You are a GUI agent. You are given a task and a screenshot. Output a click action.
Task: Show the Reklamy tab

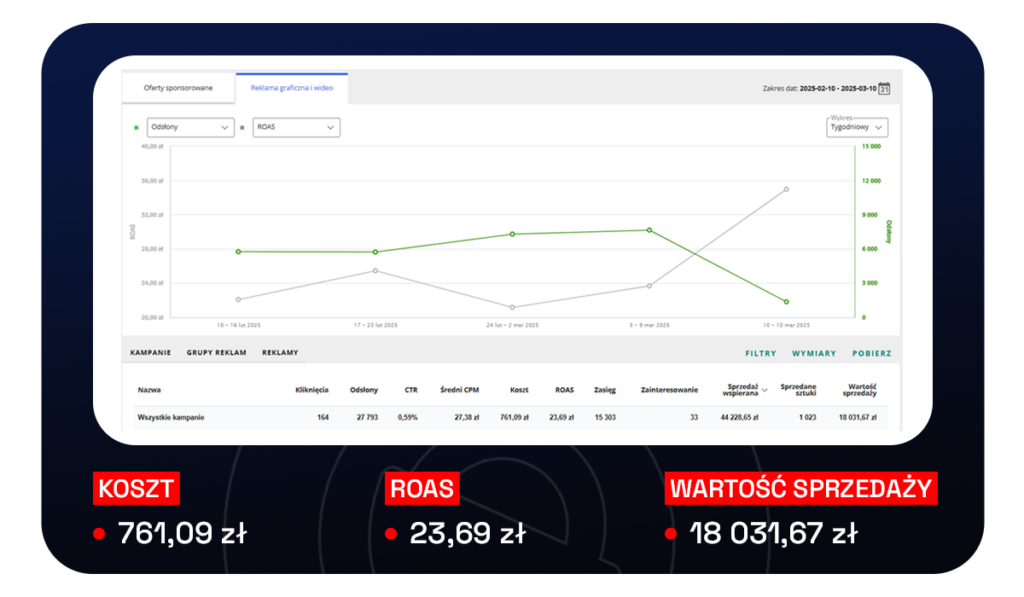click(x=280, y=353)
